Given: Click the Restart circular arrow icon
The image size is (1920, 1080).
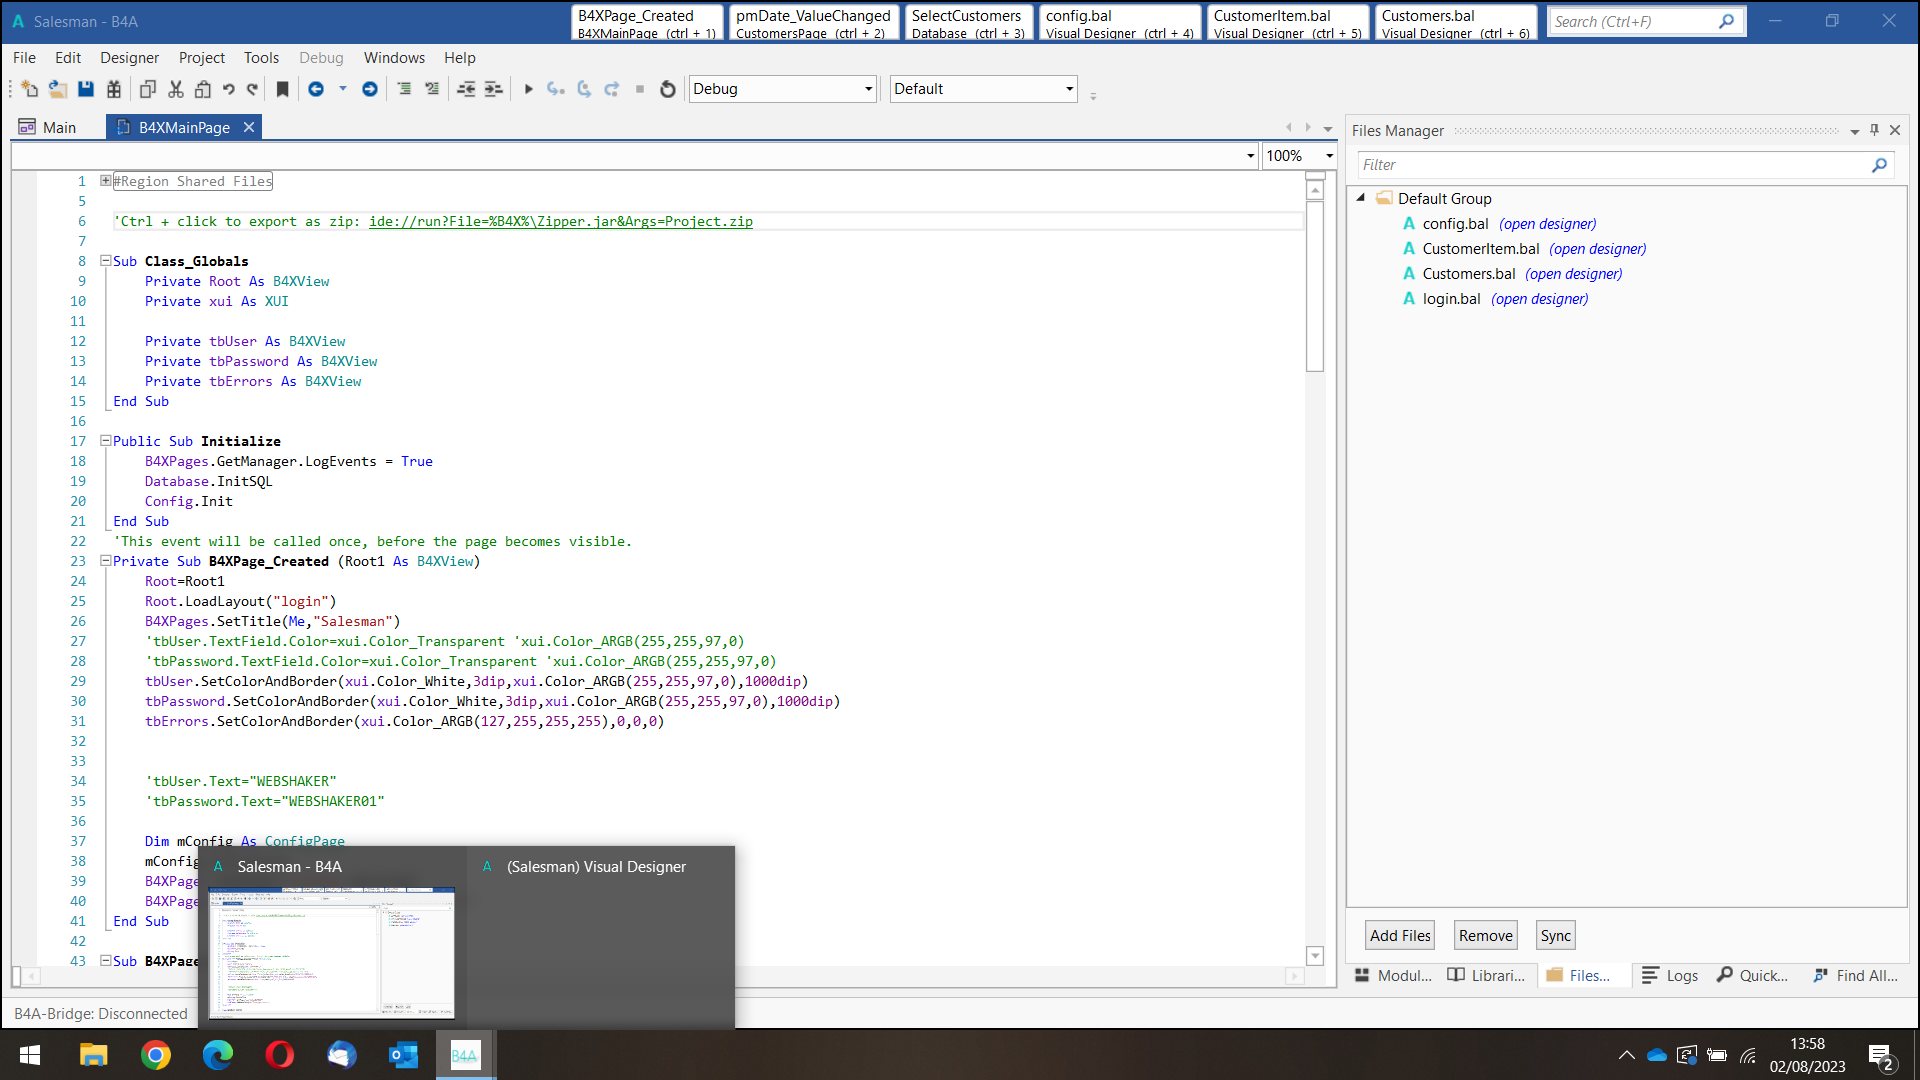Looking at the screenshot, I should coord(668,89).
